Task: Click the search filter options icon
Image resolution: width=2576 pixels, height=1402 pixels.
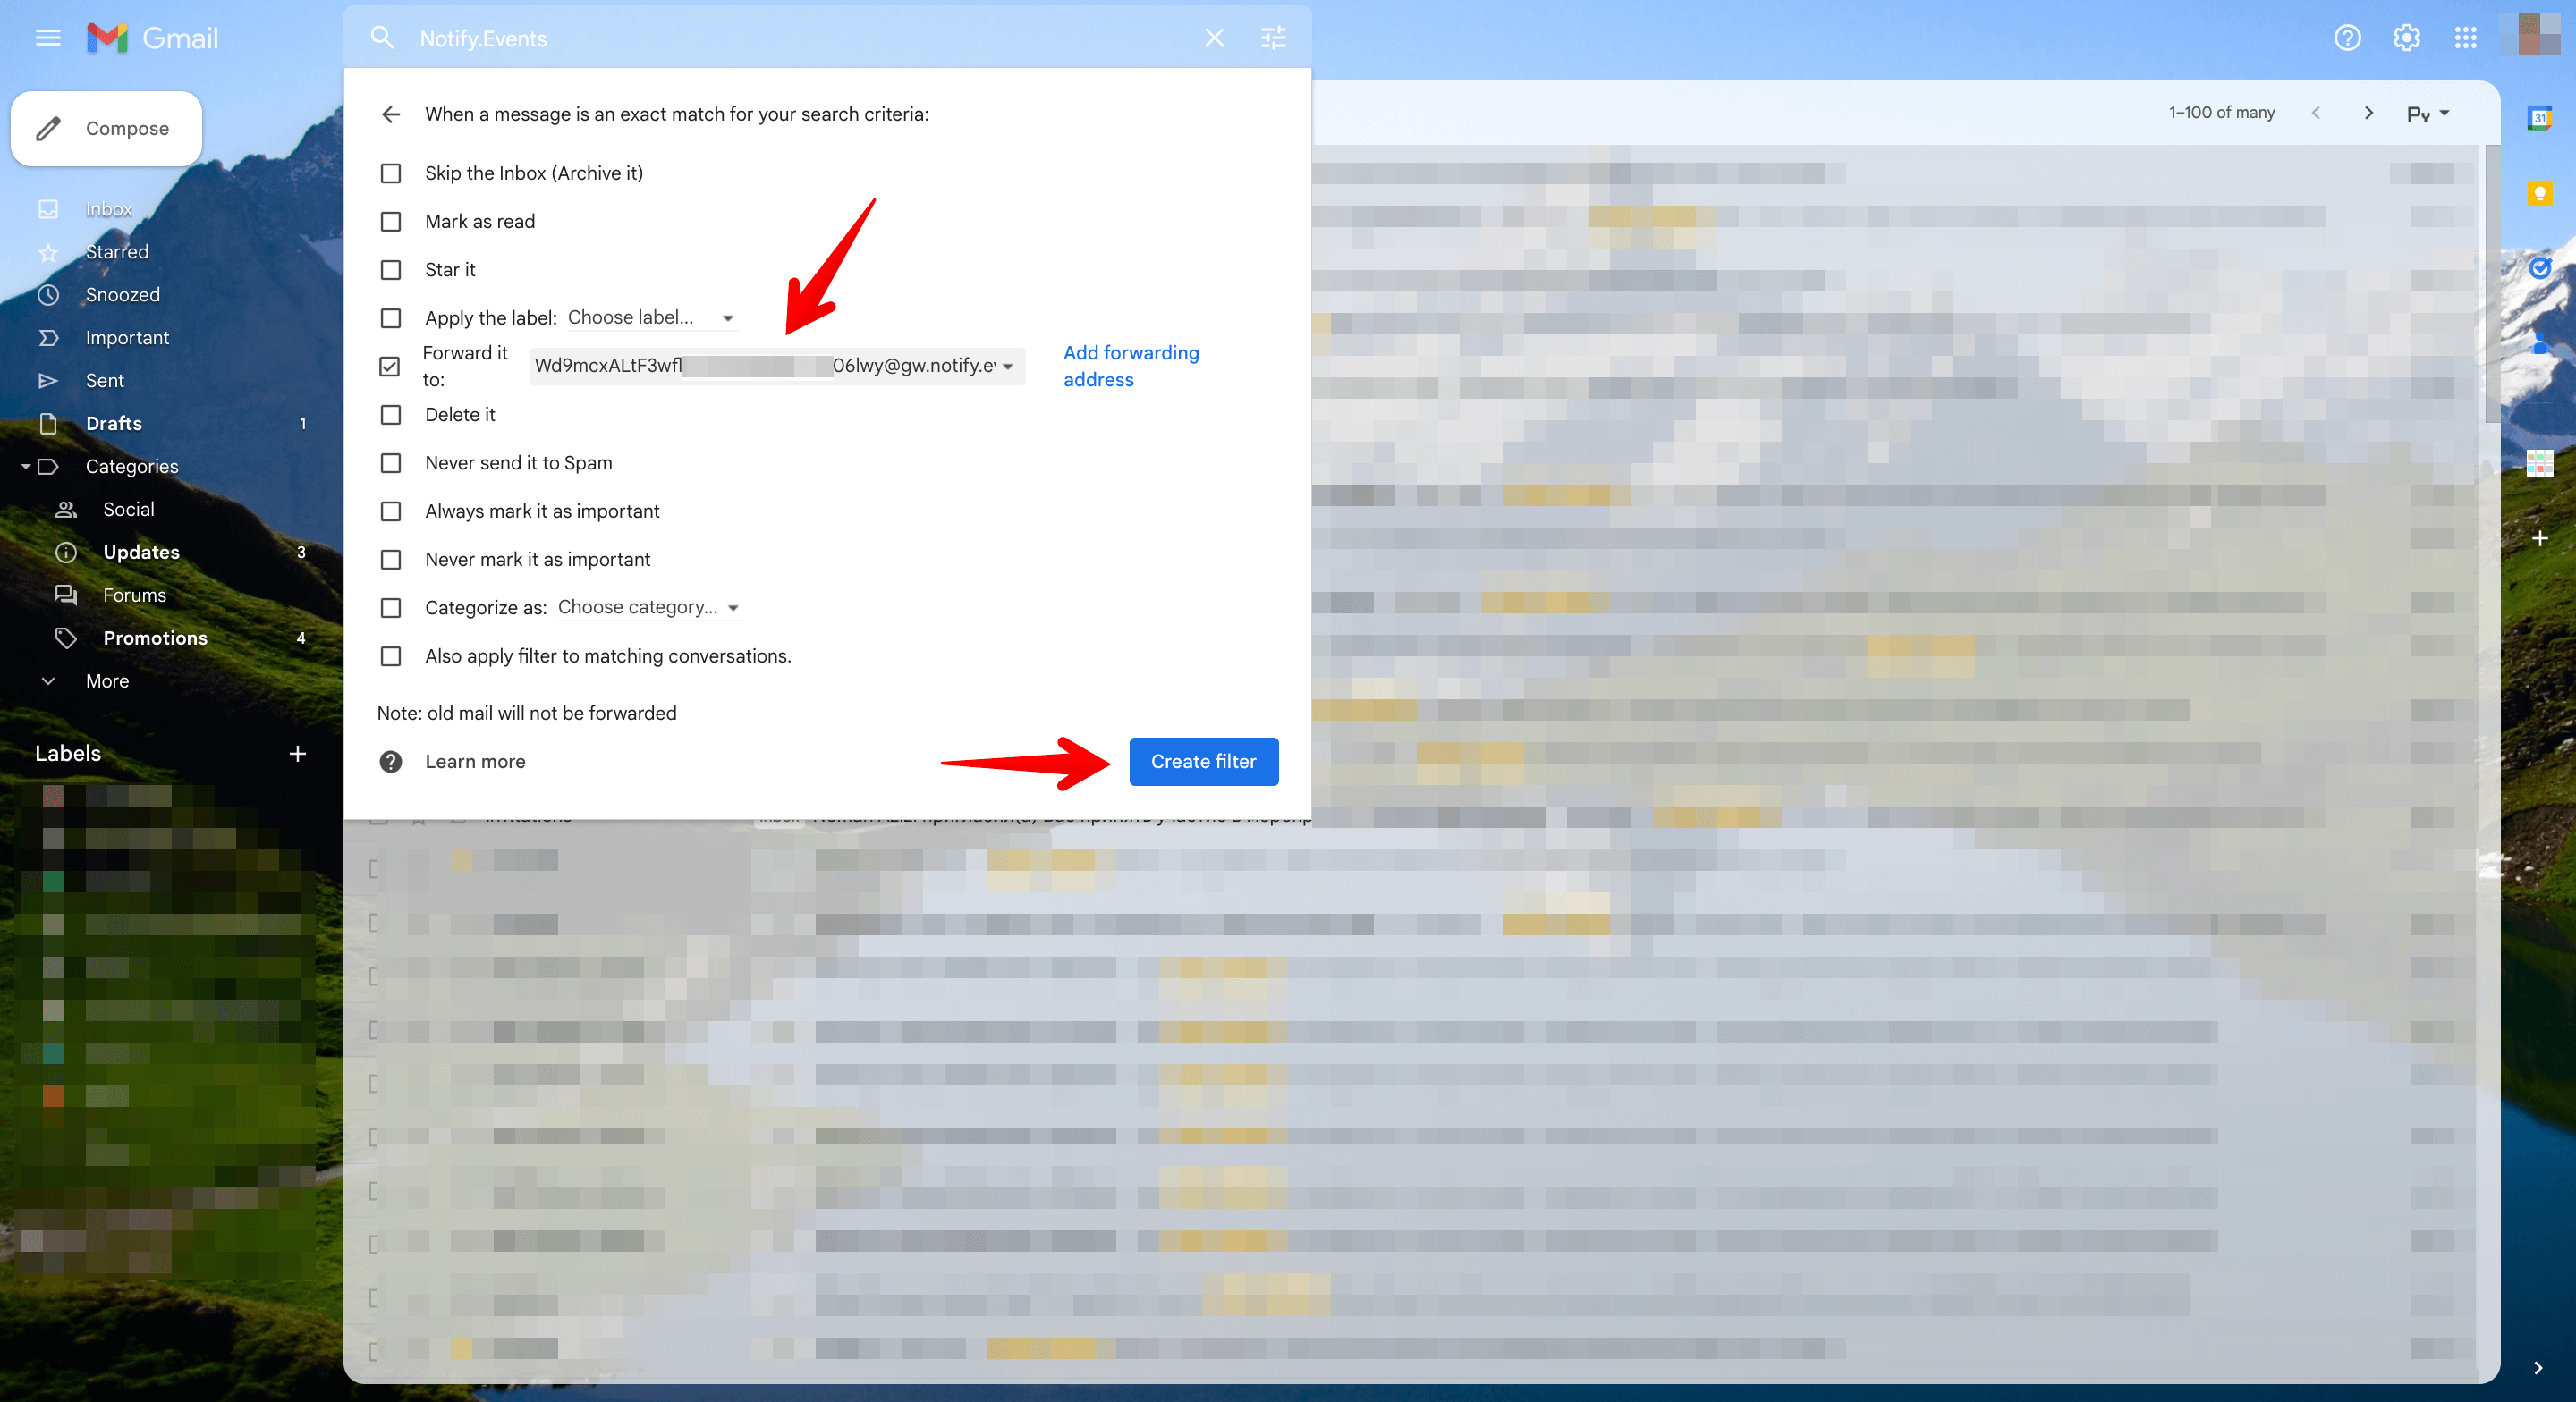Action: pos(1273,35)
